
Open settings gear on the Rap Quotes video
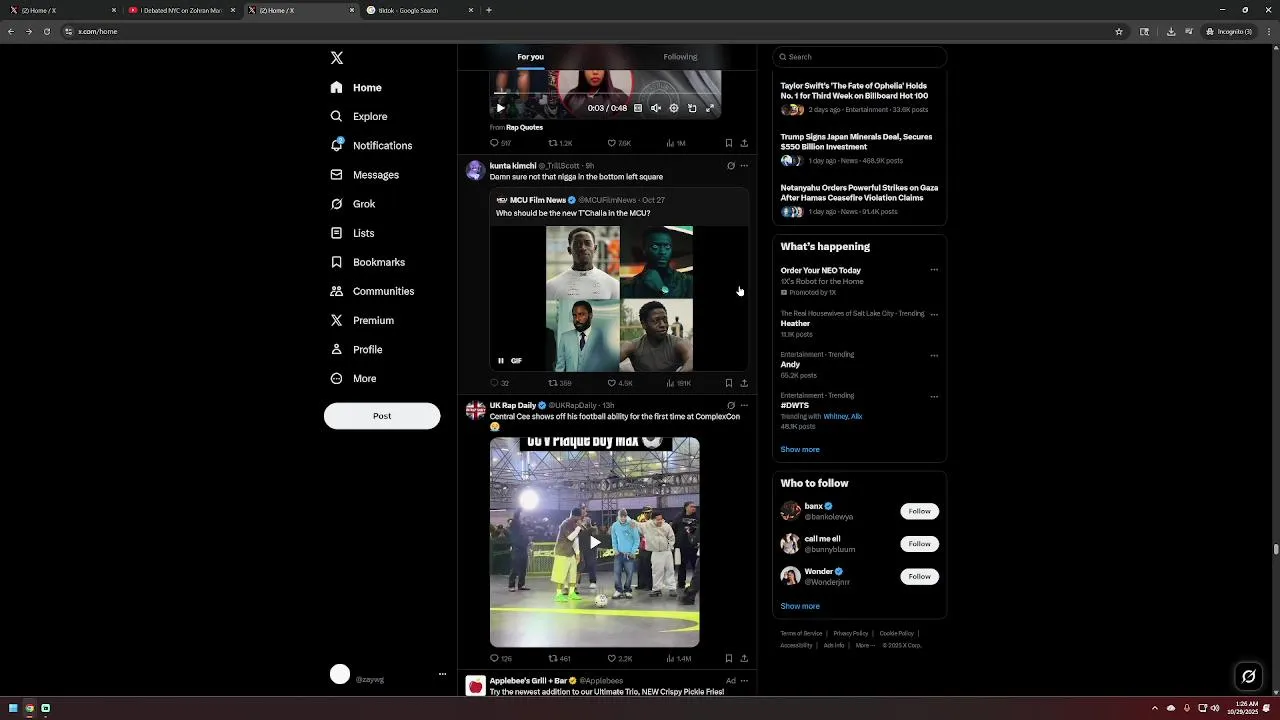pos(674,108)
